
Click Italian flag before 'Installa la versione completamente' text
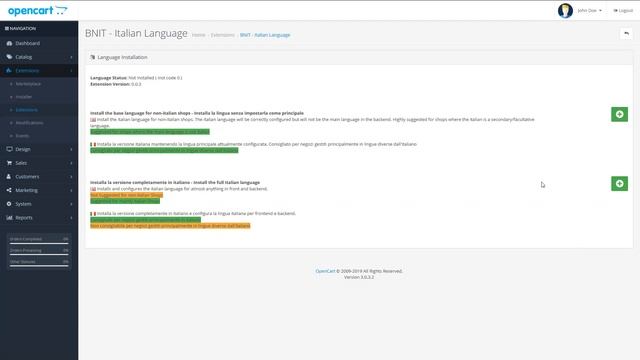pyautogui.click(x=93, y=213)
